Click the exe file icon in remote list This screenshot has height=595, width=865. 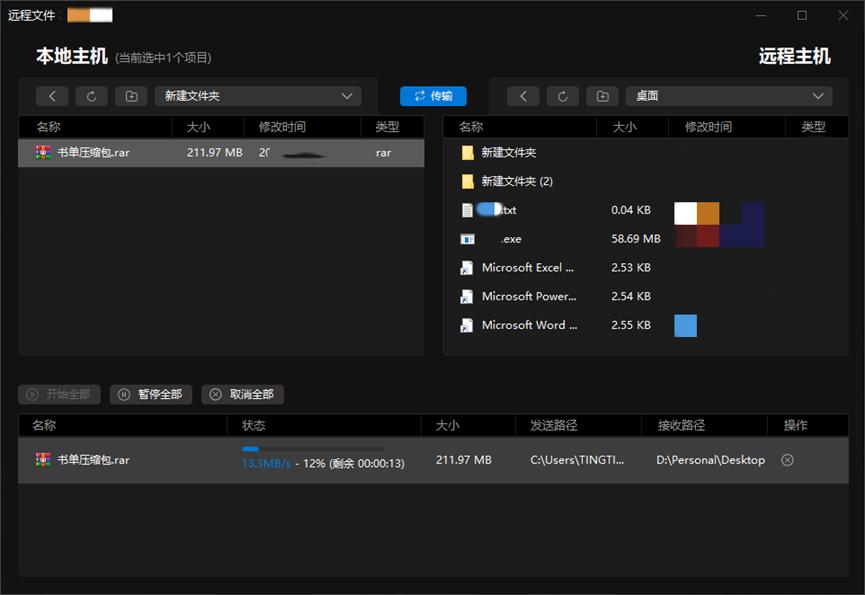(466, 239)
